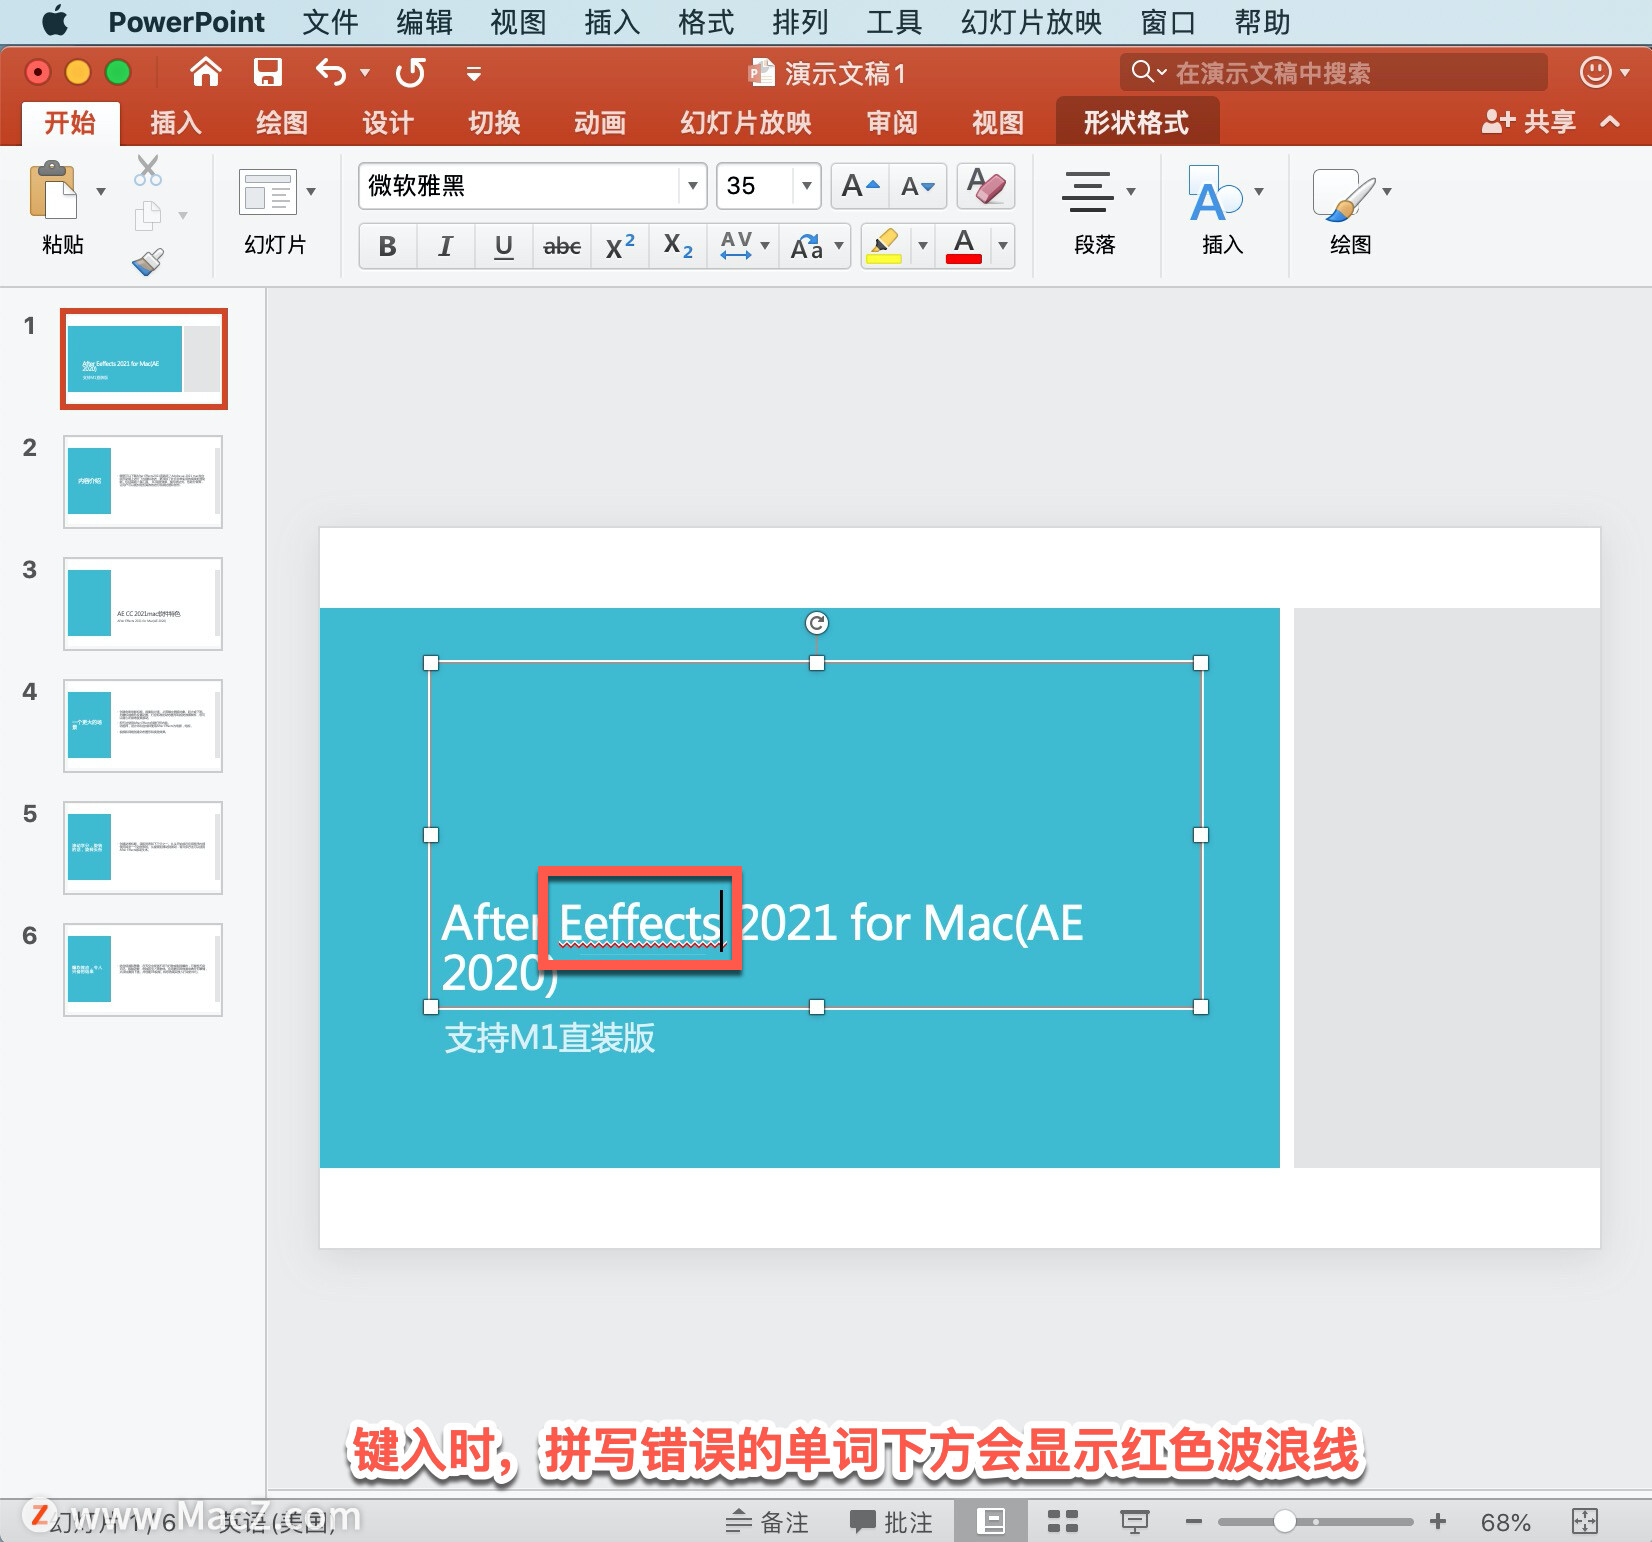Open Customize Quick Access Toolbar dropdown
The height and width of the screenshot is (1542, 1652).
point(474,73)
